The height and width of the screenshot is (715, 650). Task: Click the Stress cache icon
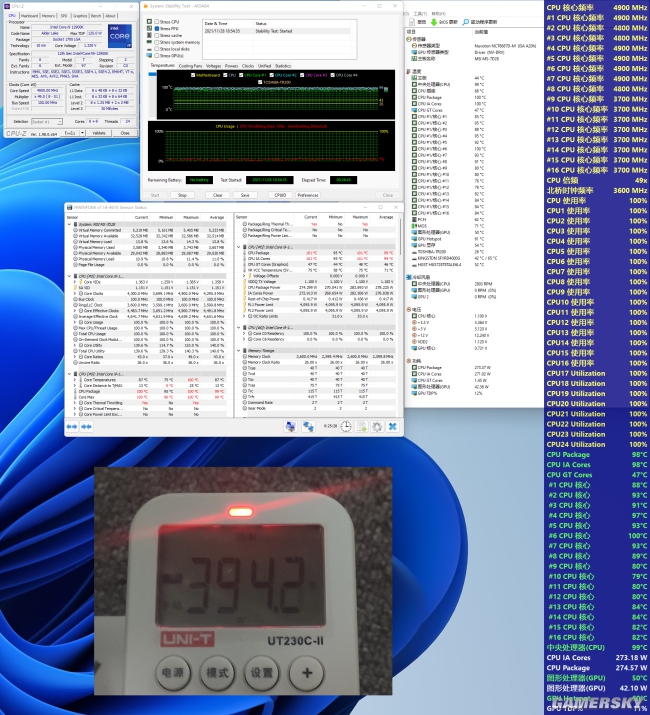point(149,35)
